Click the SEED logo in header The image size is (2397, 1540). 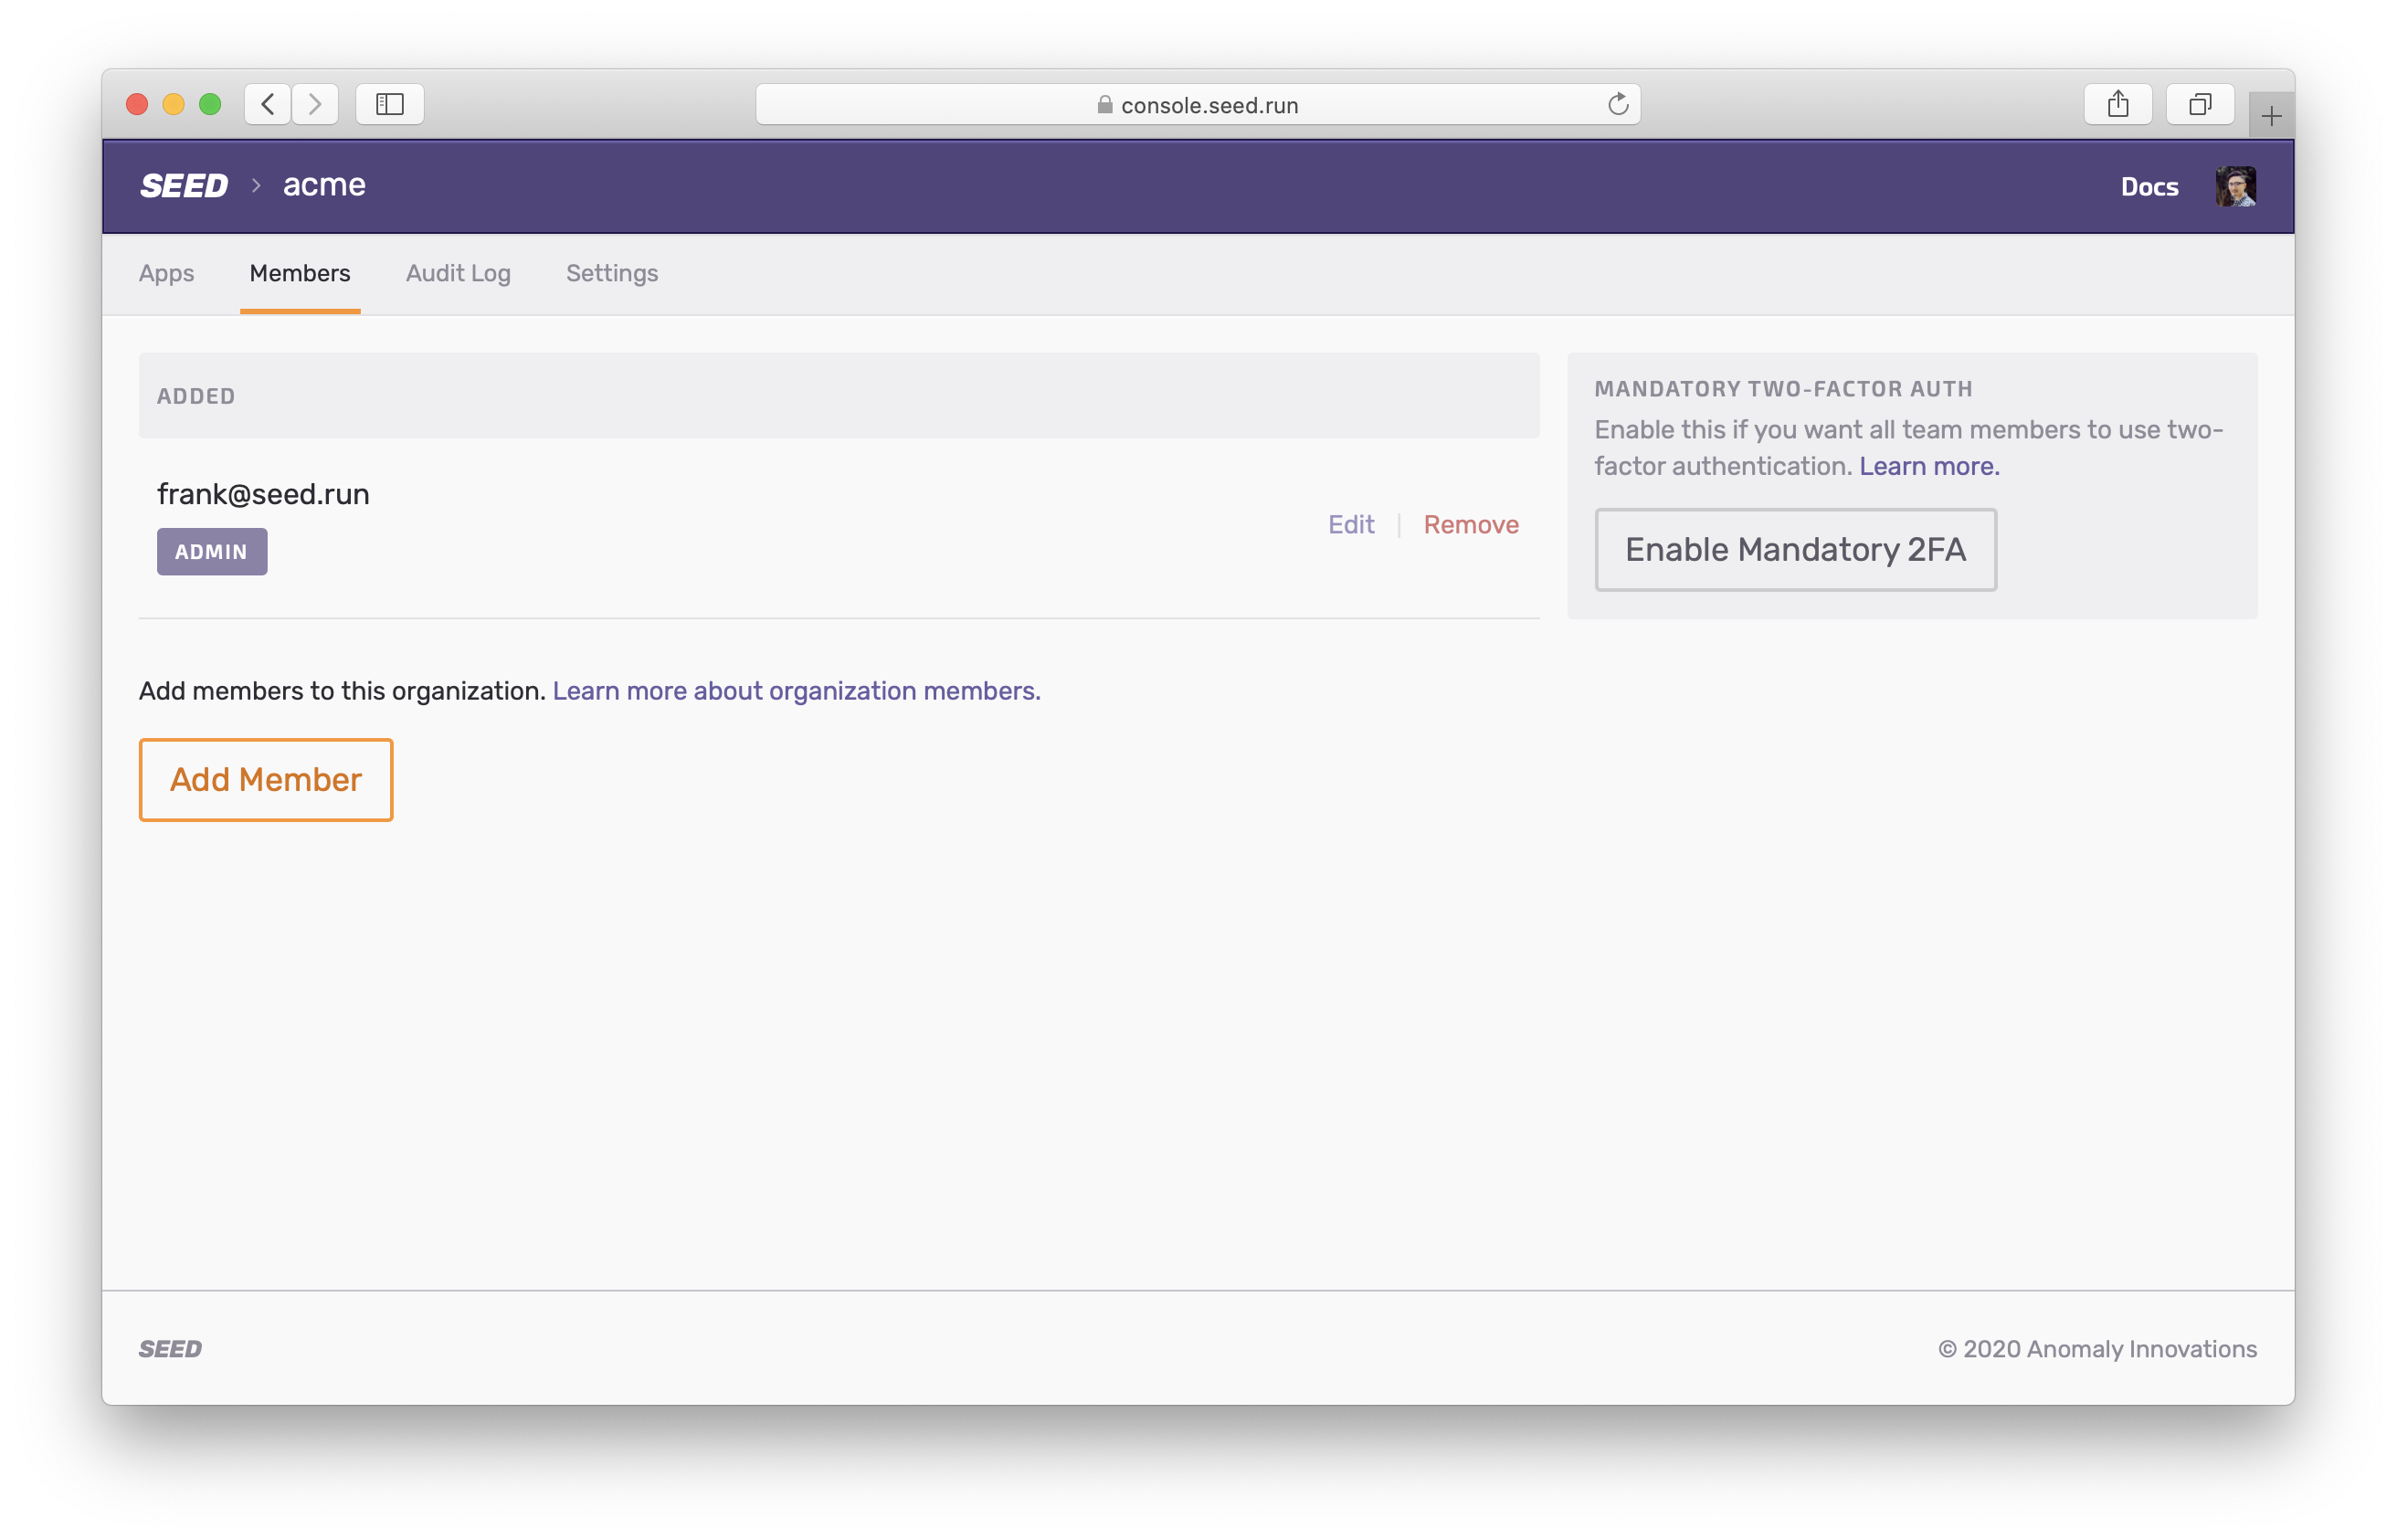click(184, 186)
